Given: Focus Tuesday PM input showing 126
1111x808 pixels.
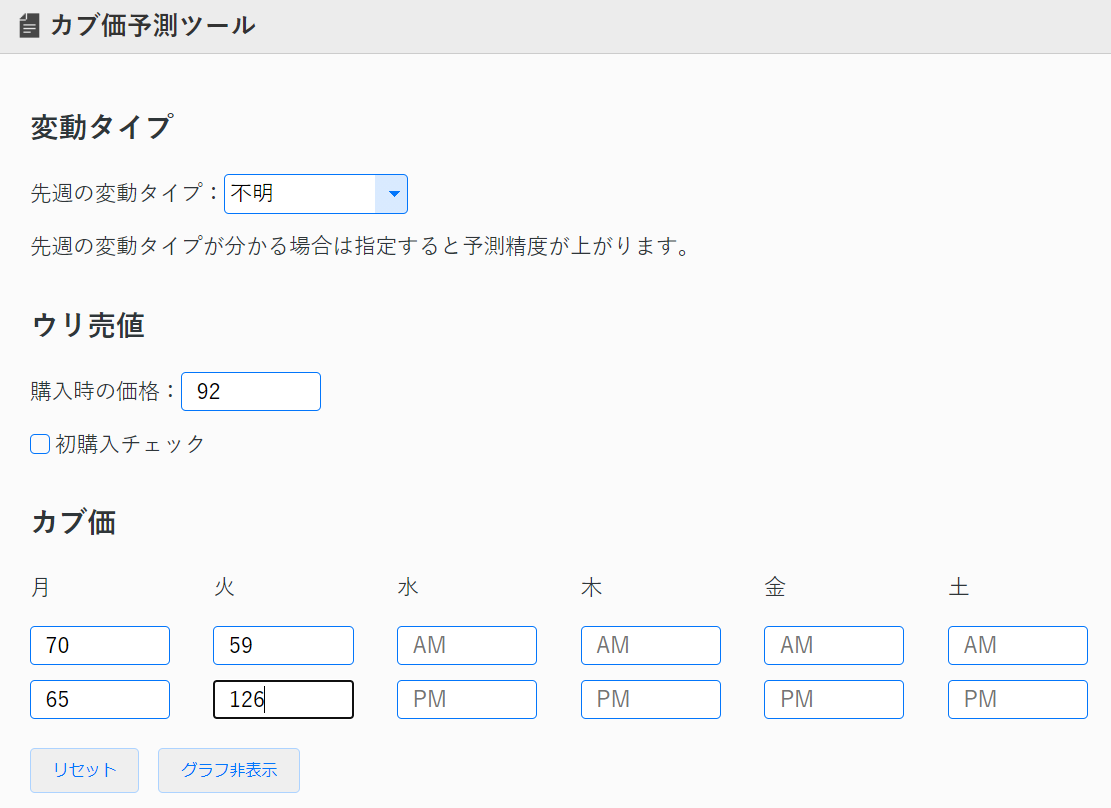Looking at the screenshot, I should (x=283, y=699).
